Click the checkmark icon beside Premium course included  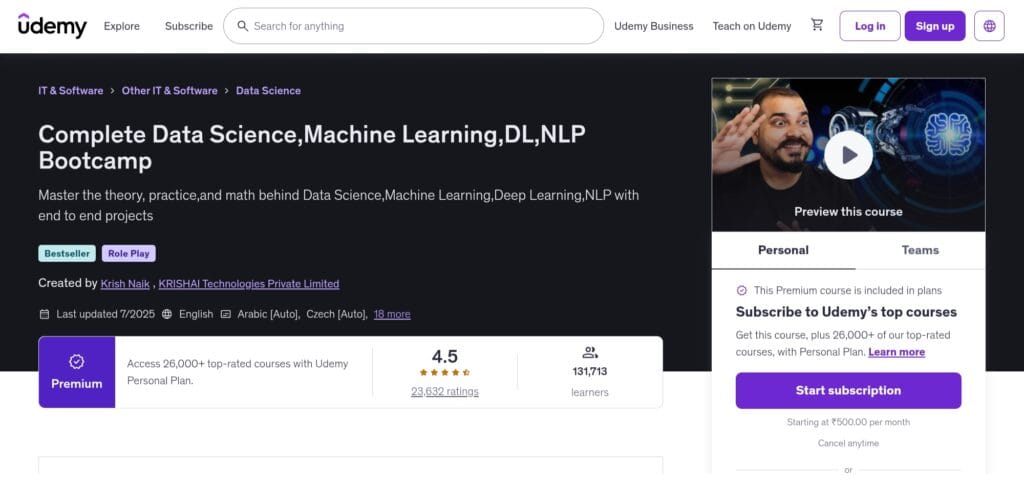741,290
